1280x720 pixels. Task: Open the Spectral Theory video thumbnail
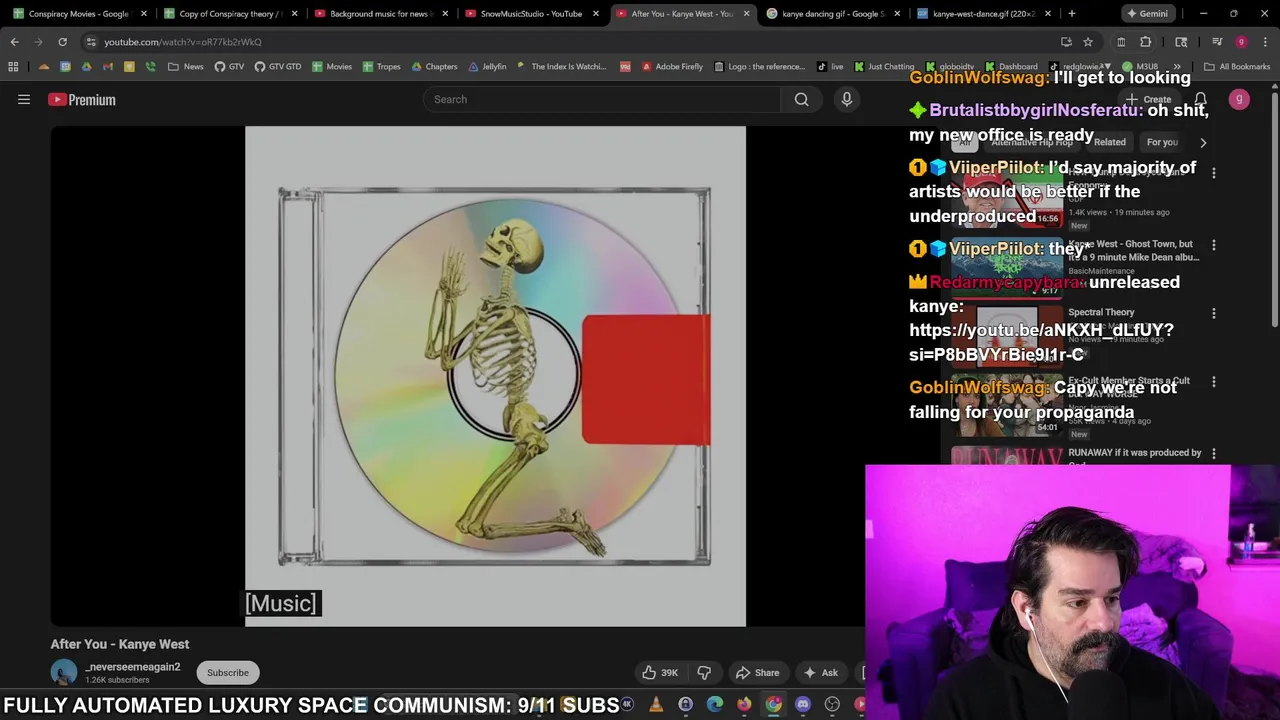[1006, 335]
